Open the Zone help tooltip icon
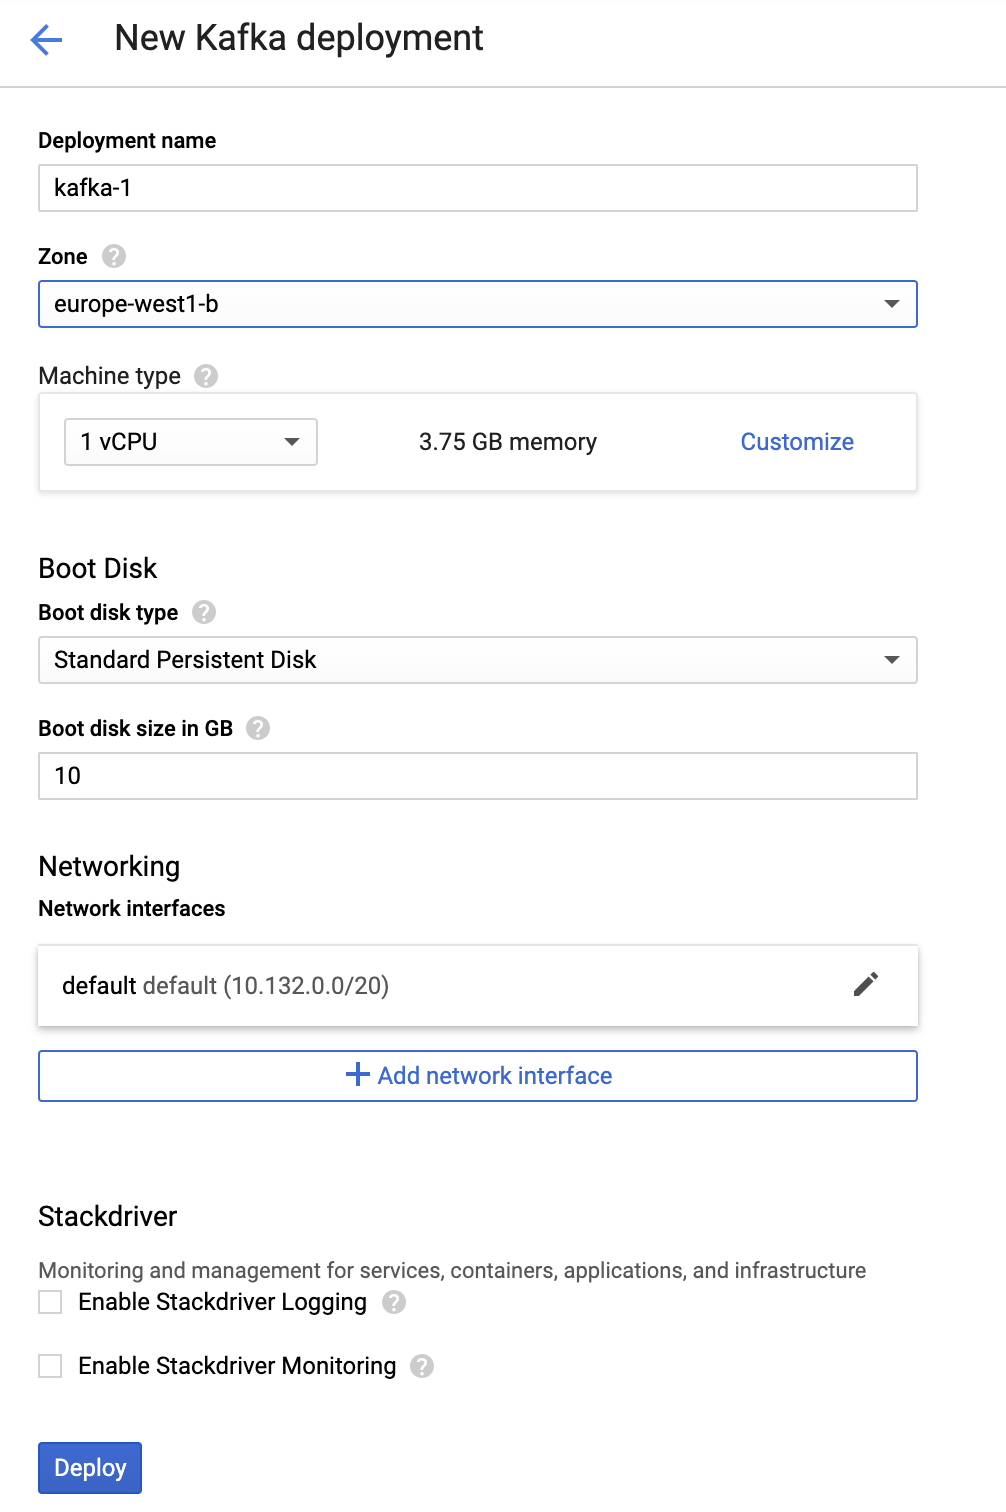1006x1512 pixels. 112,256
